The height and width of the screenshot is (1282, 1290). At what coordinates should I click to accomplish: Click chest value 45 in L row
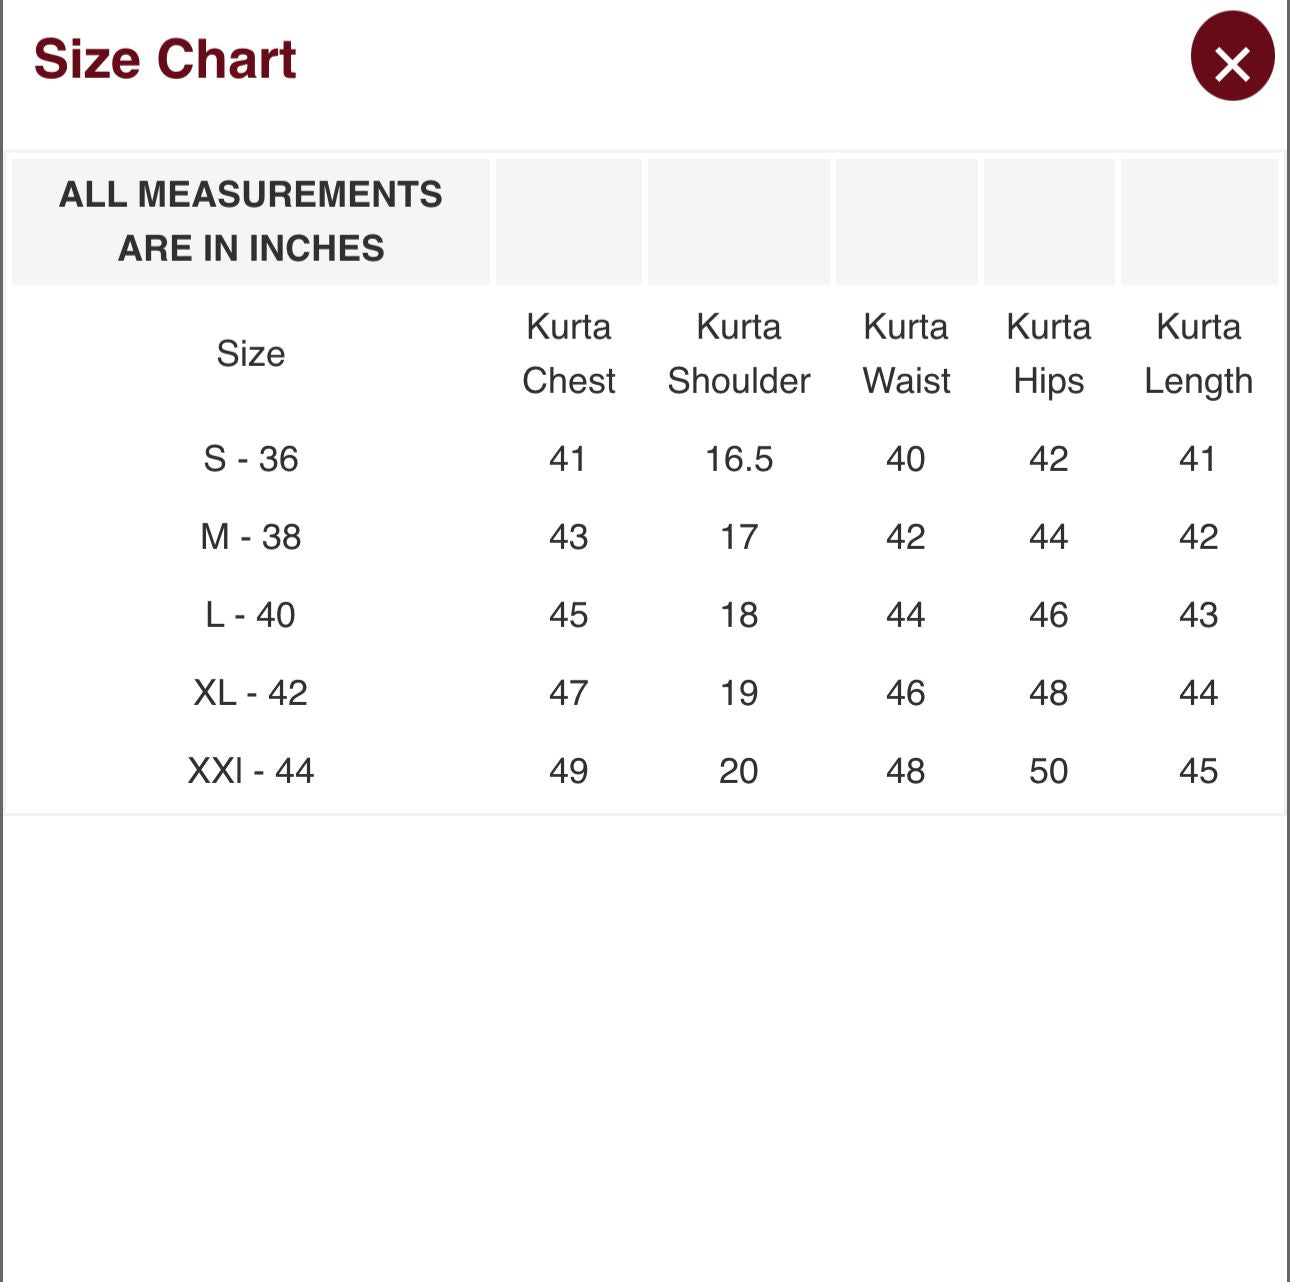coord(569,615)
